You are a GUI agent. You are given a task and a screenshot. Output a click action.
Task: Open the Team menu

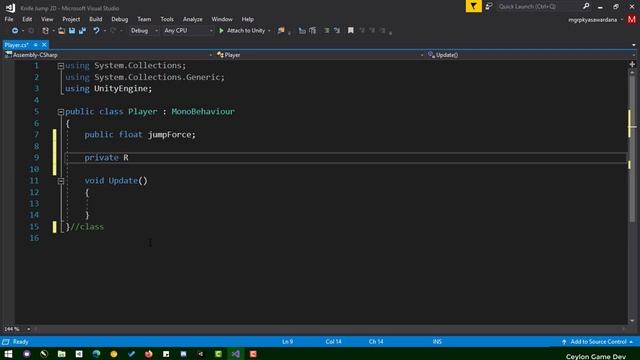[144, 19]
